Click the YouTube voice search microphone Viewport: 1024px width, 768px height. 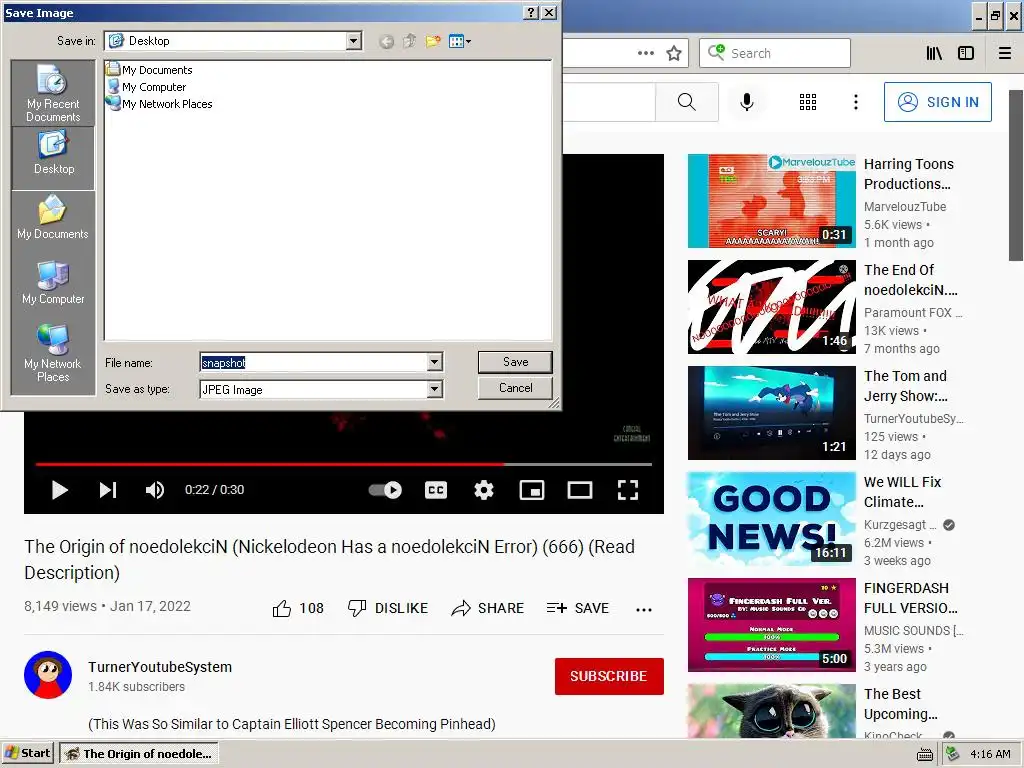[x=747, y=102]
